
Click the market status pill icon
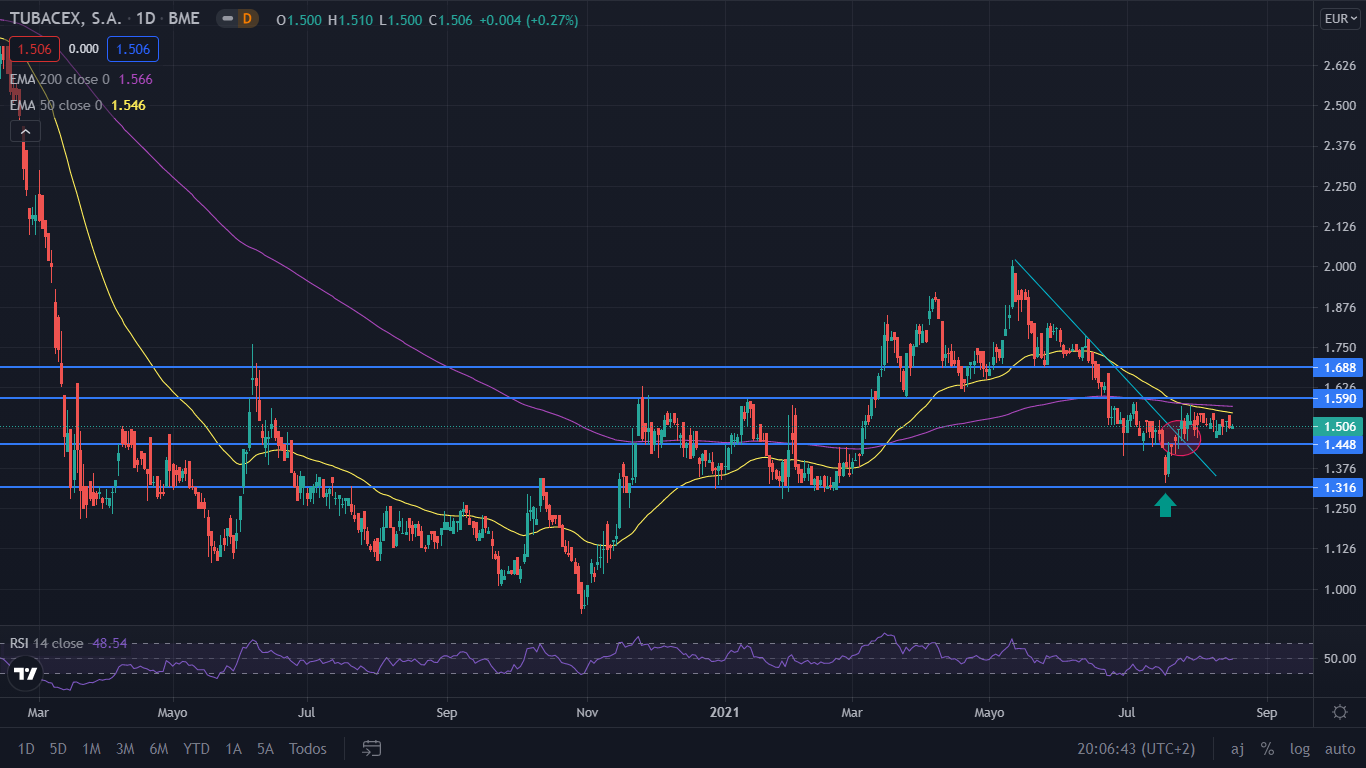click(227, 19)
